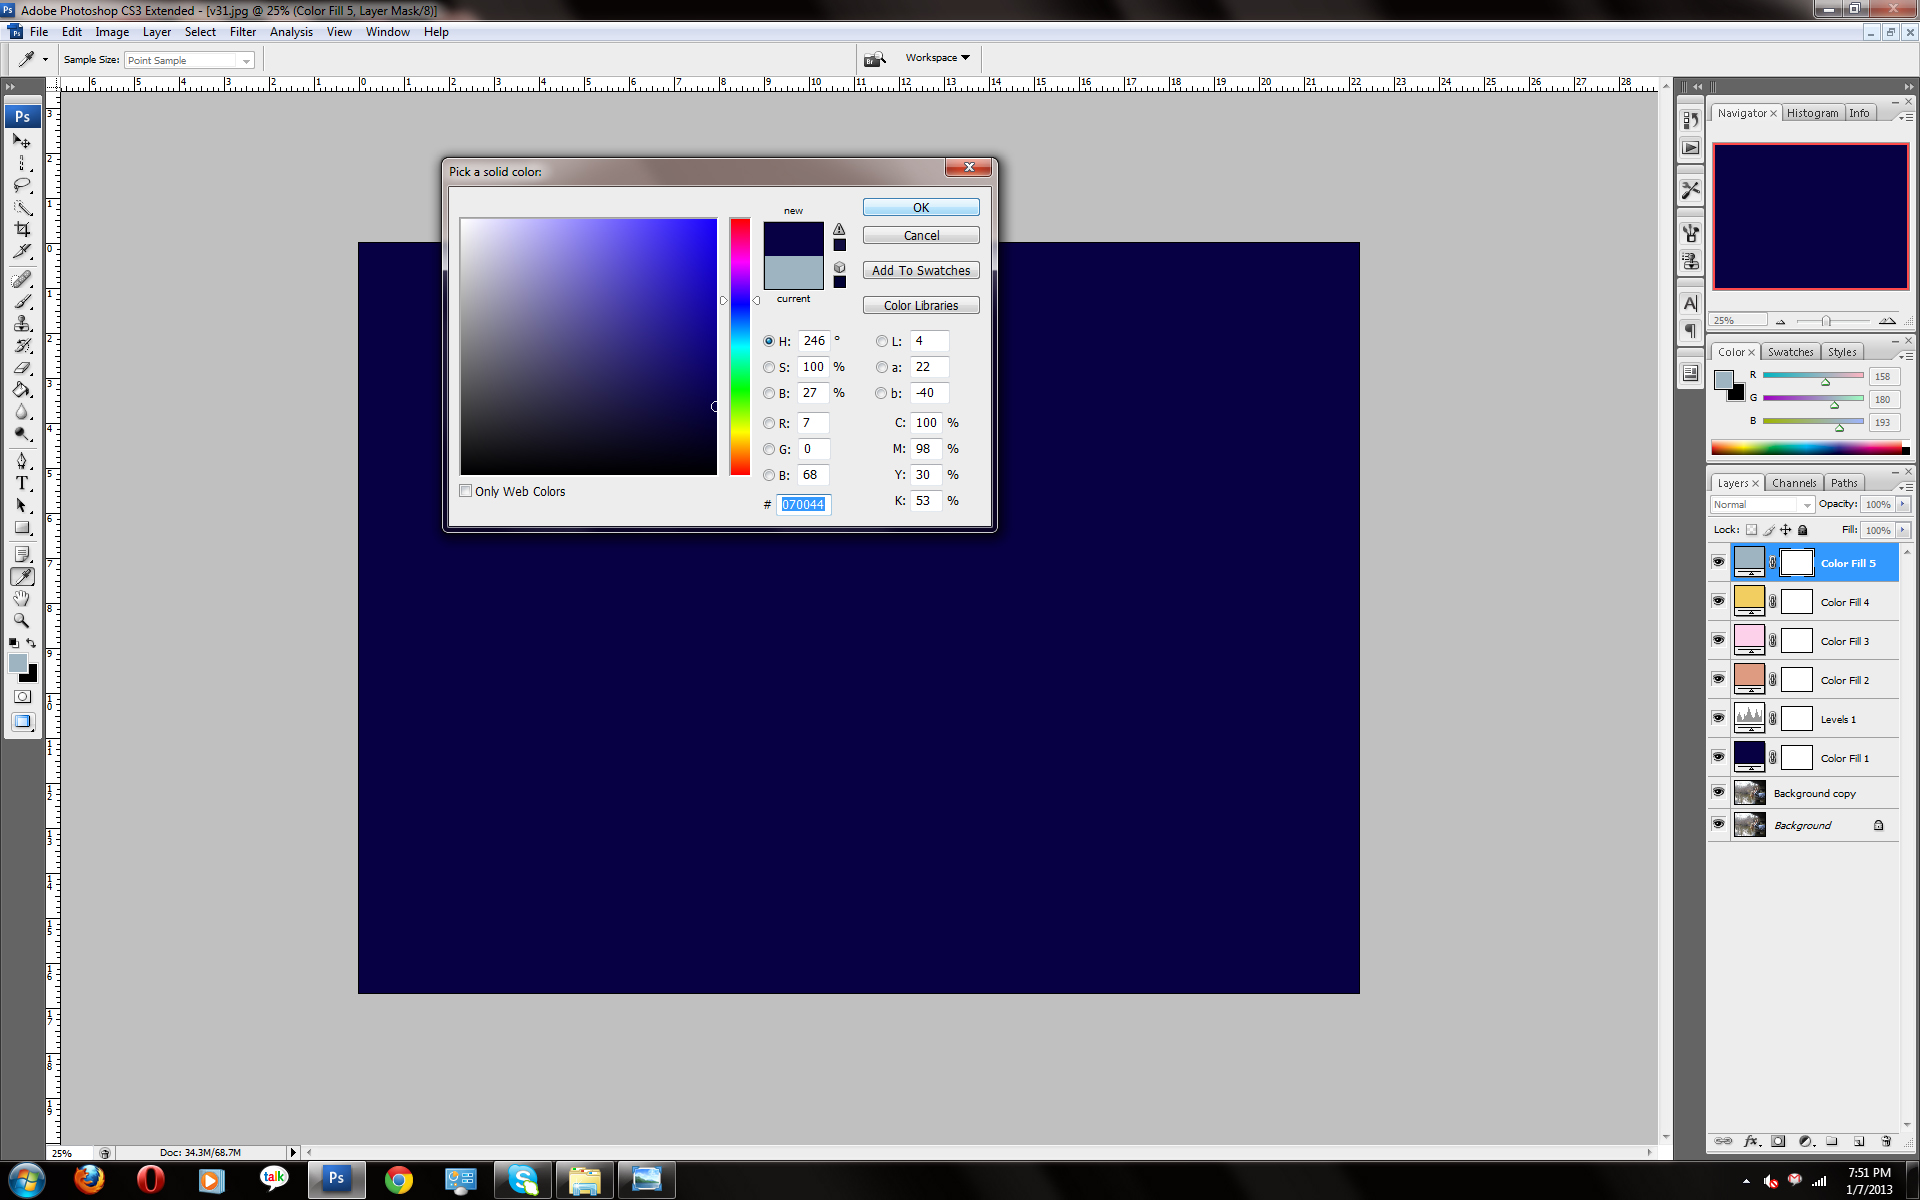Open the Filter menu
Screen dimensions: 1920x1200
(243, 32)
